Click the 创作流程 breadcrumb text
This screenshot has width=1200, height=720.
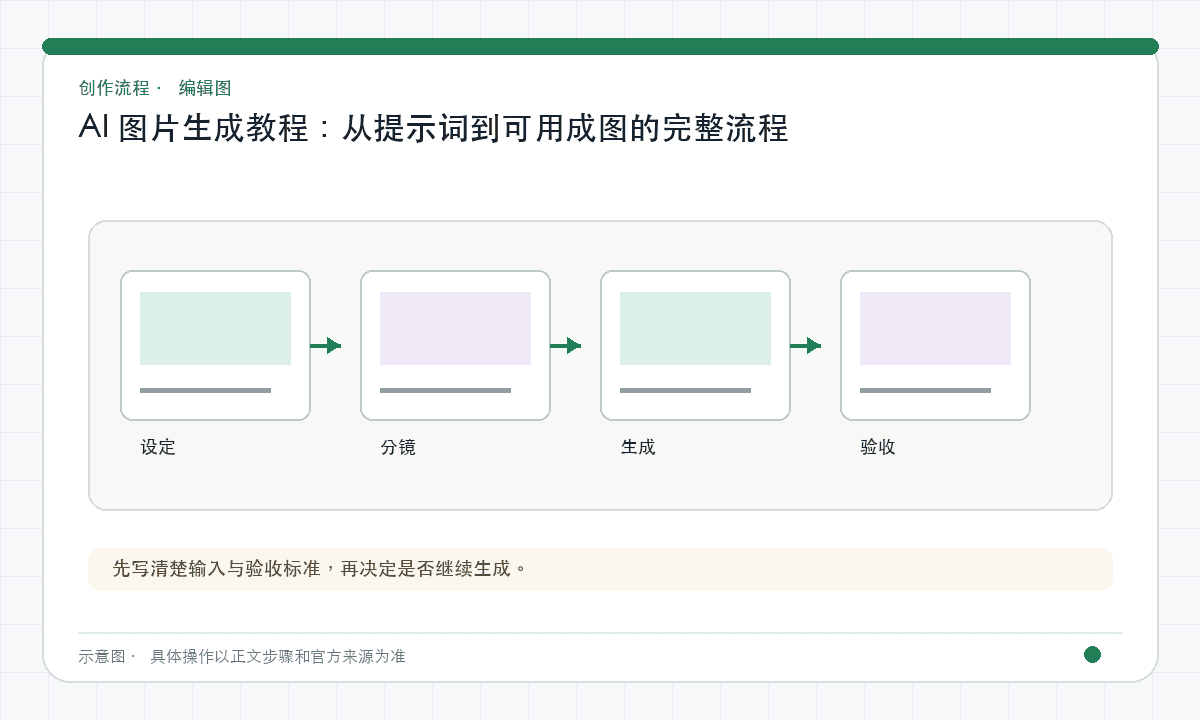pos(114,88)
